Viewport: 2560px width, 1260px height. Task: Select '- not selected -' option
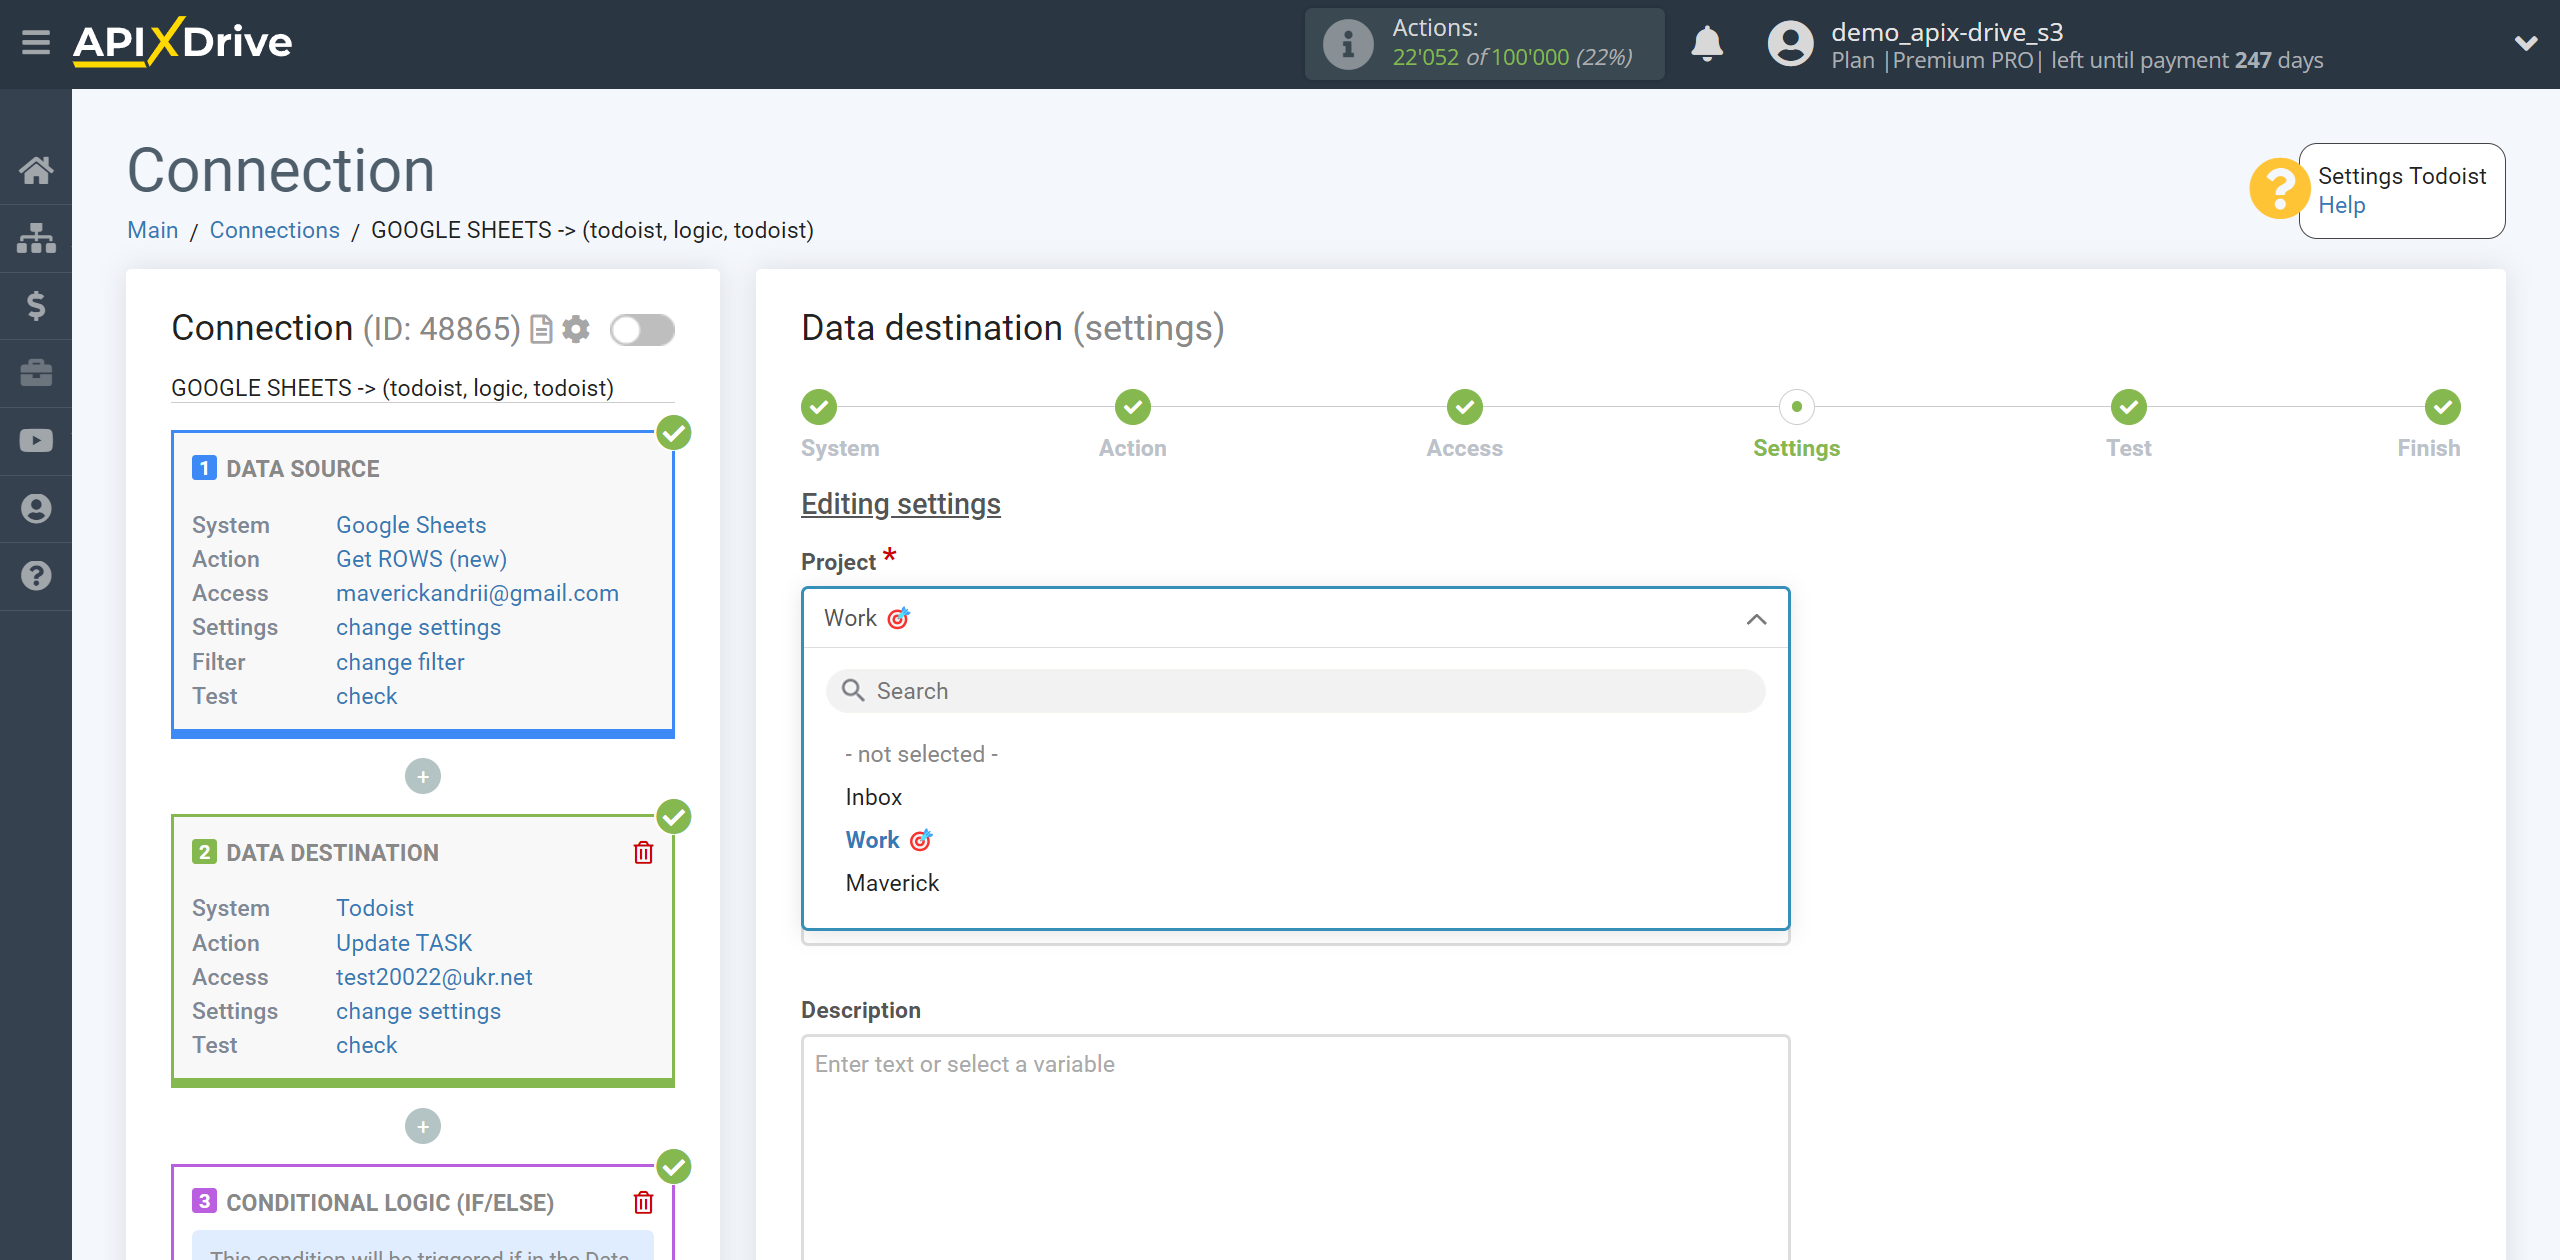coord(921,754)
